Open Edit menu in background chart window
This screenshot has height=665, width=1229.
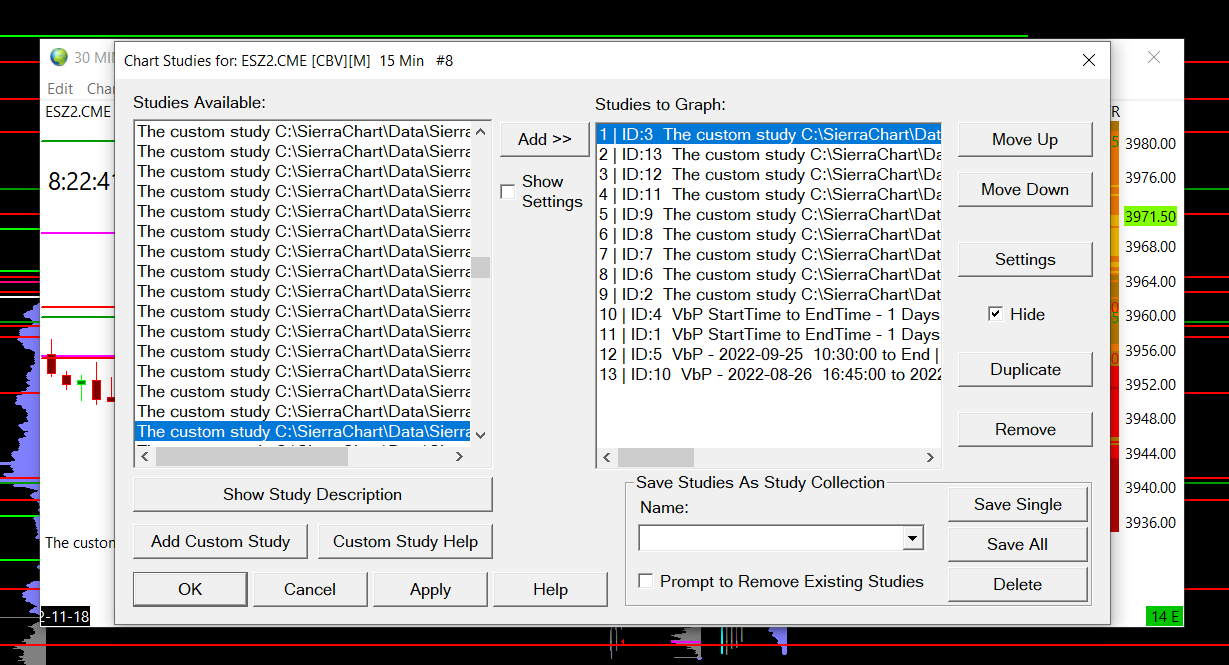click(60, 89)
